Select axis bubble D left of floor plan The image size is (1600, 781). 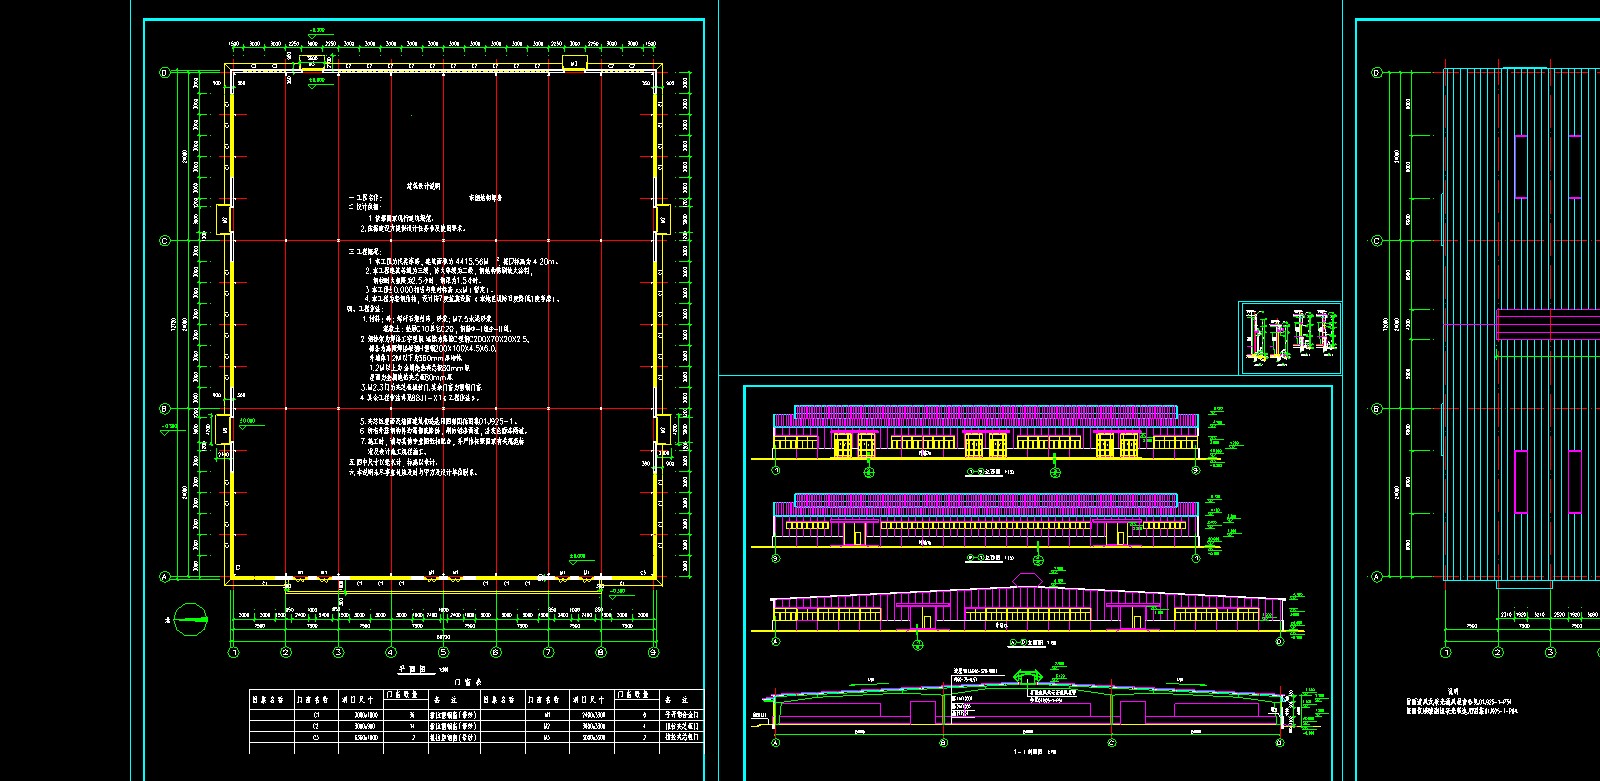click(164, 73)
